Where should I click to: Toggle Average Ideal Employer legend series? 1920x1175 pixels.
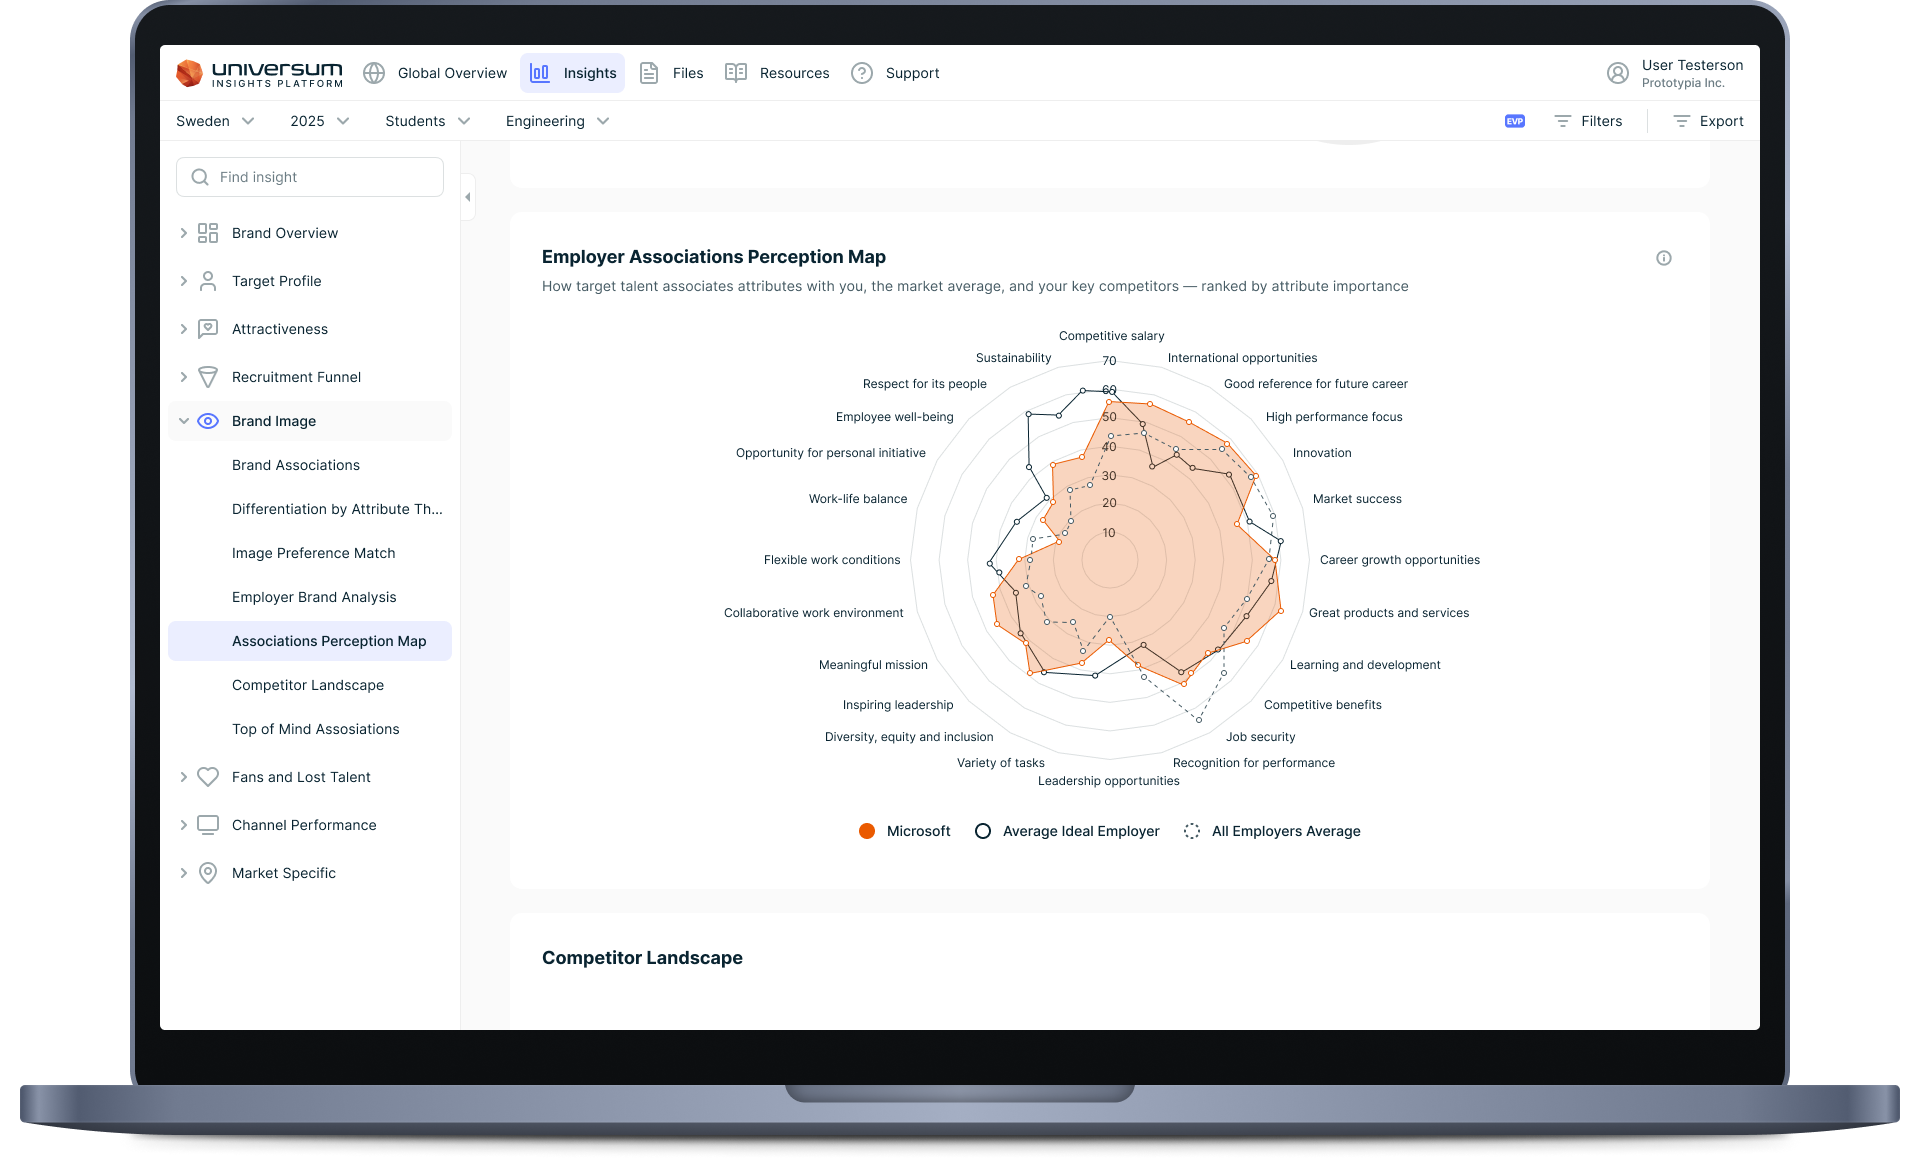click(1067, 831)
